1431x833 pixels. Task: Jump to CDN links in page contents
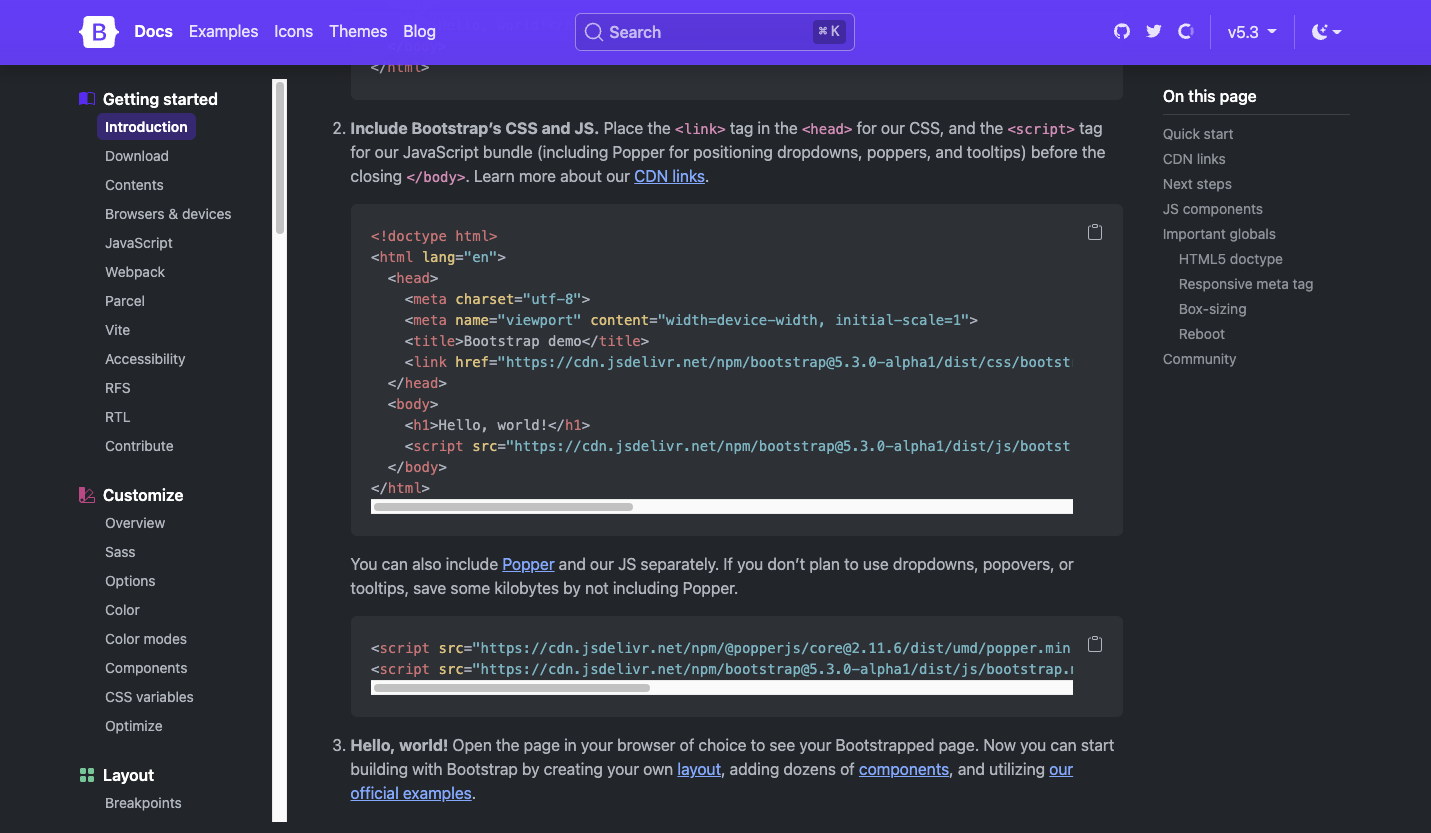click(x=1194, y=159)
